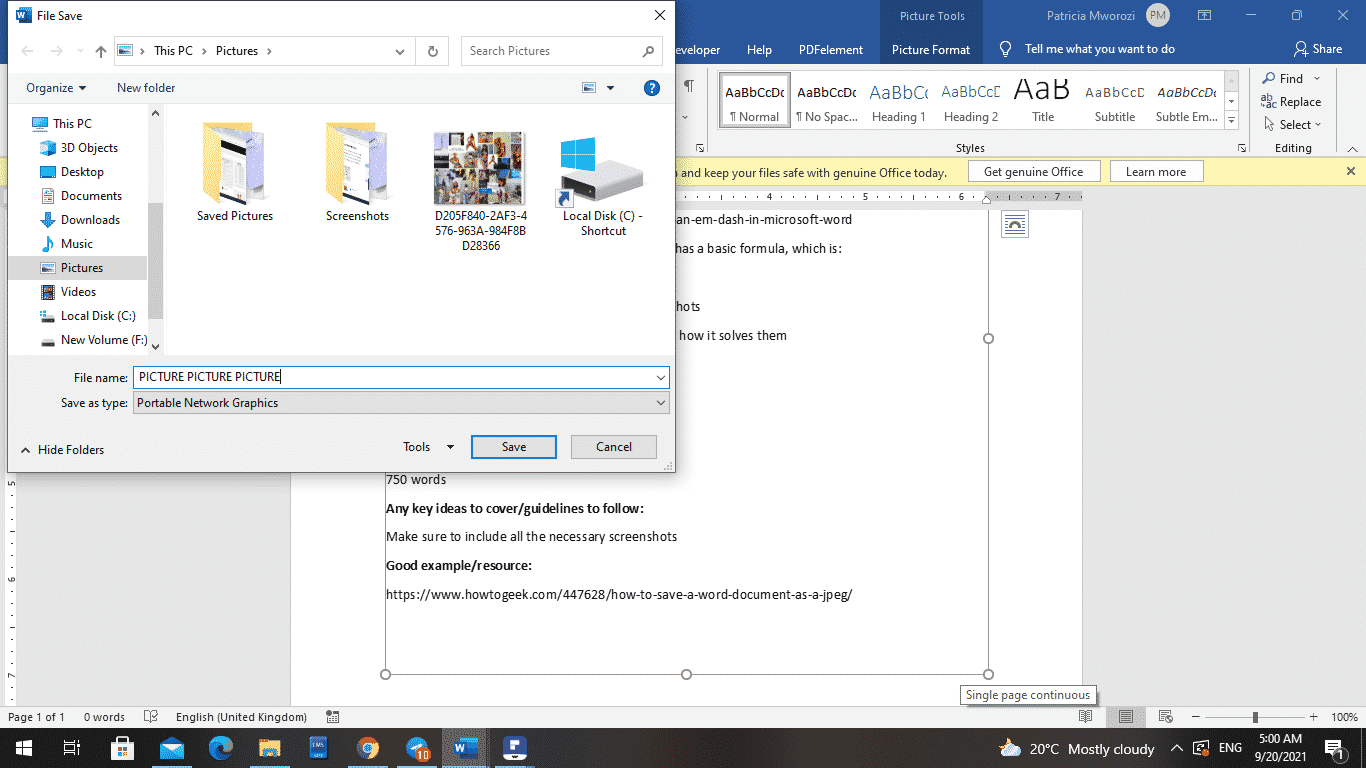Screen dimensions: 1366x768
Task: Dismiss the genuine Office notification bar
Action: pos(1351,172)
